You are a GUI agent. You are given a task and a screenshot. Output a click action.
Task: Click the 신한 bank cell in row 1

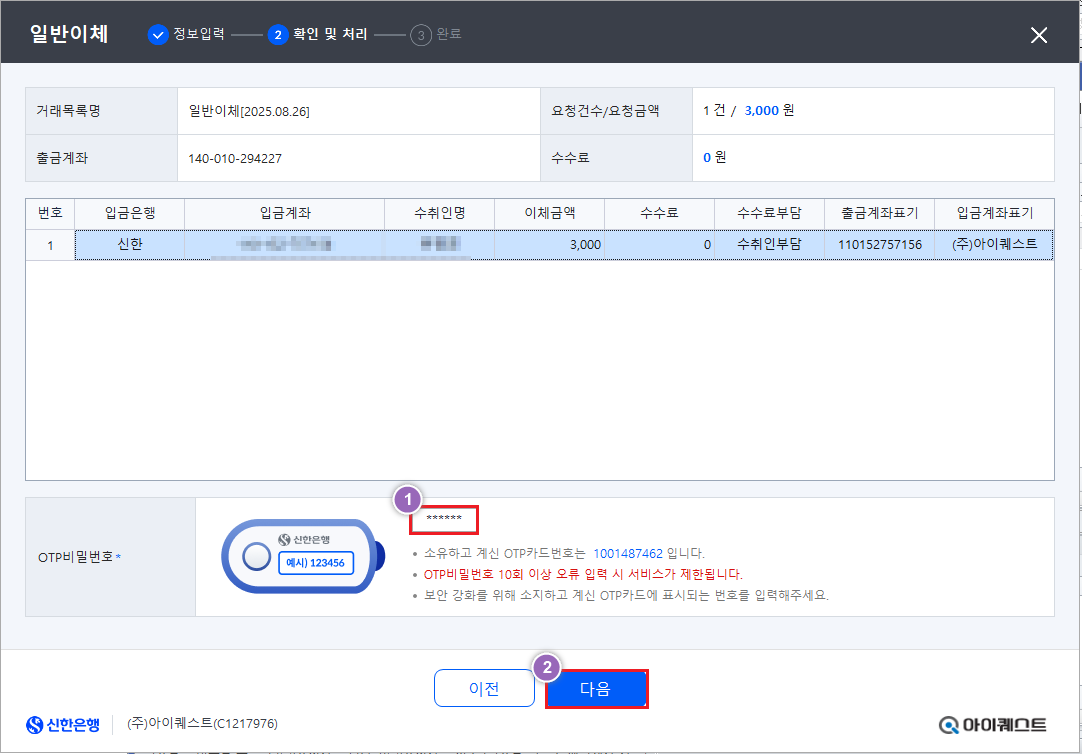tap(130, 244)
